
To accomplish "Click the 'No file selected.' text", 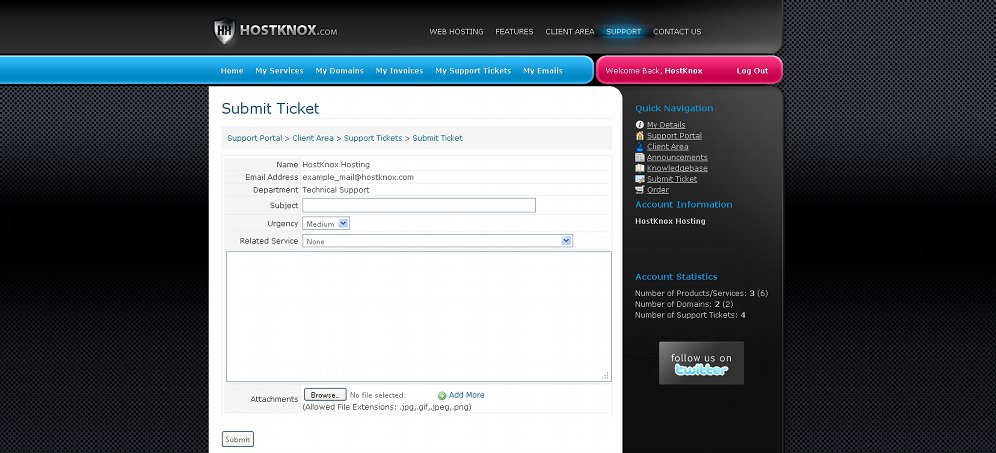I will [377, 395].
